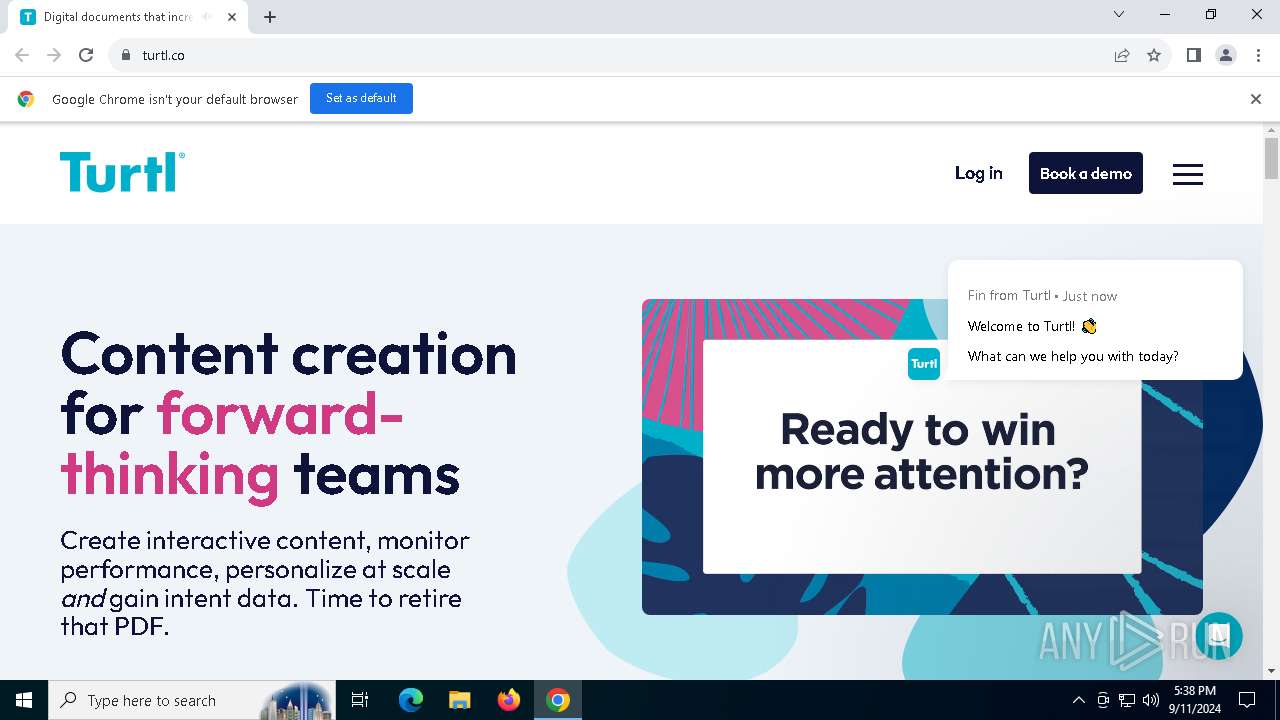Click the page vertical scrollbar thumb
This screenshot has height=720, width=1280.
1271,158
